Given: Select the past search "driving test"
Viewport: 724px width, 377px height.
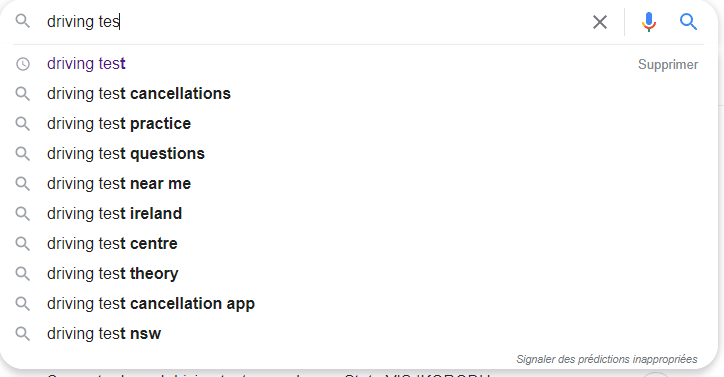Looking at the screenshot, I should pos(358,64).
